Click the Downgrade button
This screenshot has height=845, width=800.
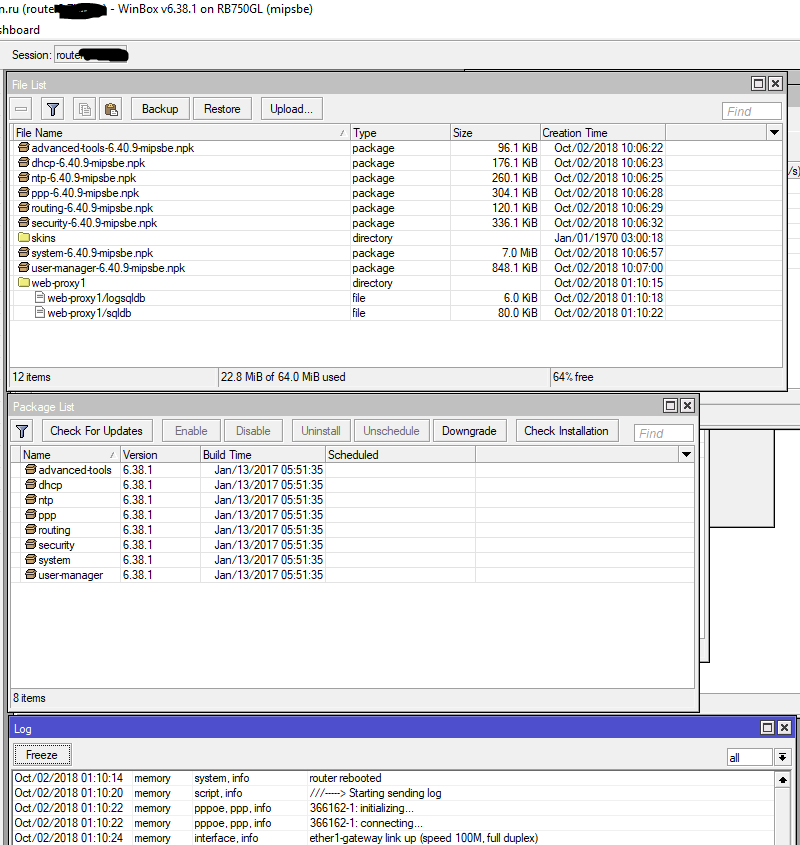(x=469, y=431)
